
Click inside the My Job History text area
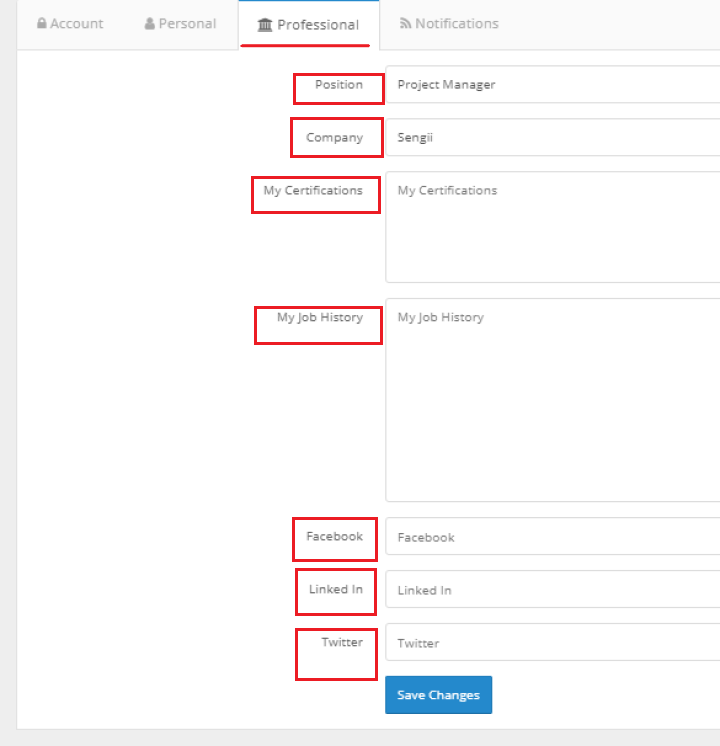(x=552, y=400)
